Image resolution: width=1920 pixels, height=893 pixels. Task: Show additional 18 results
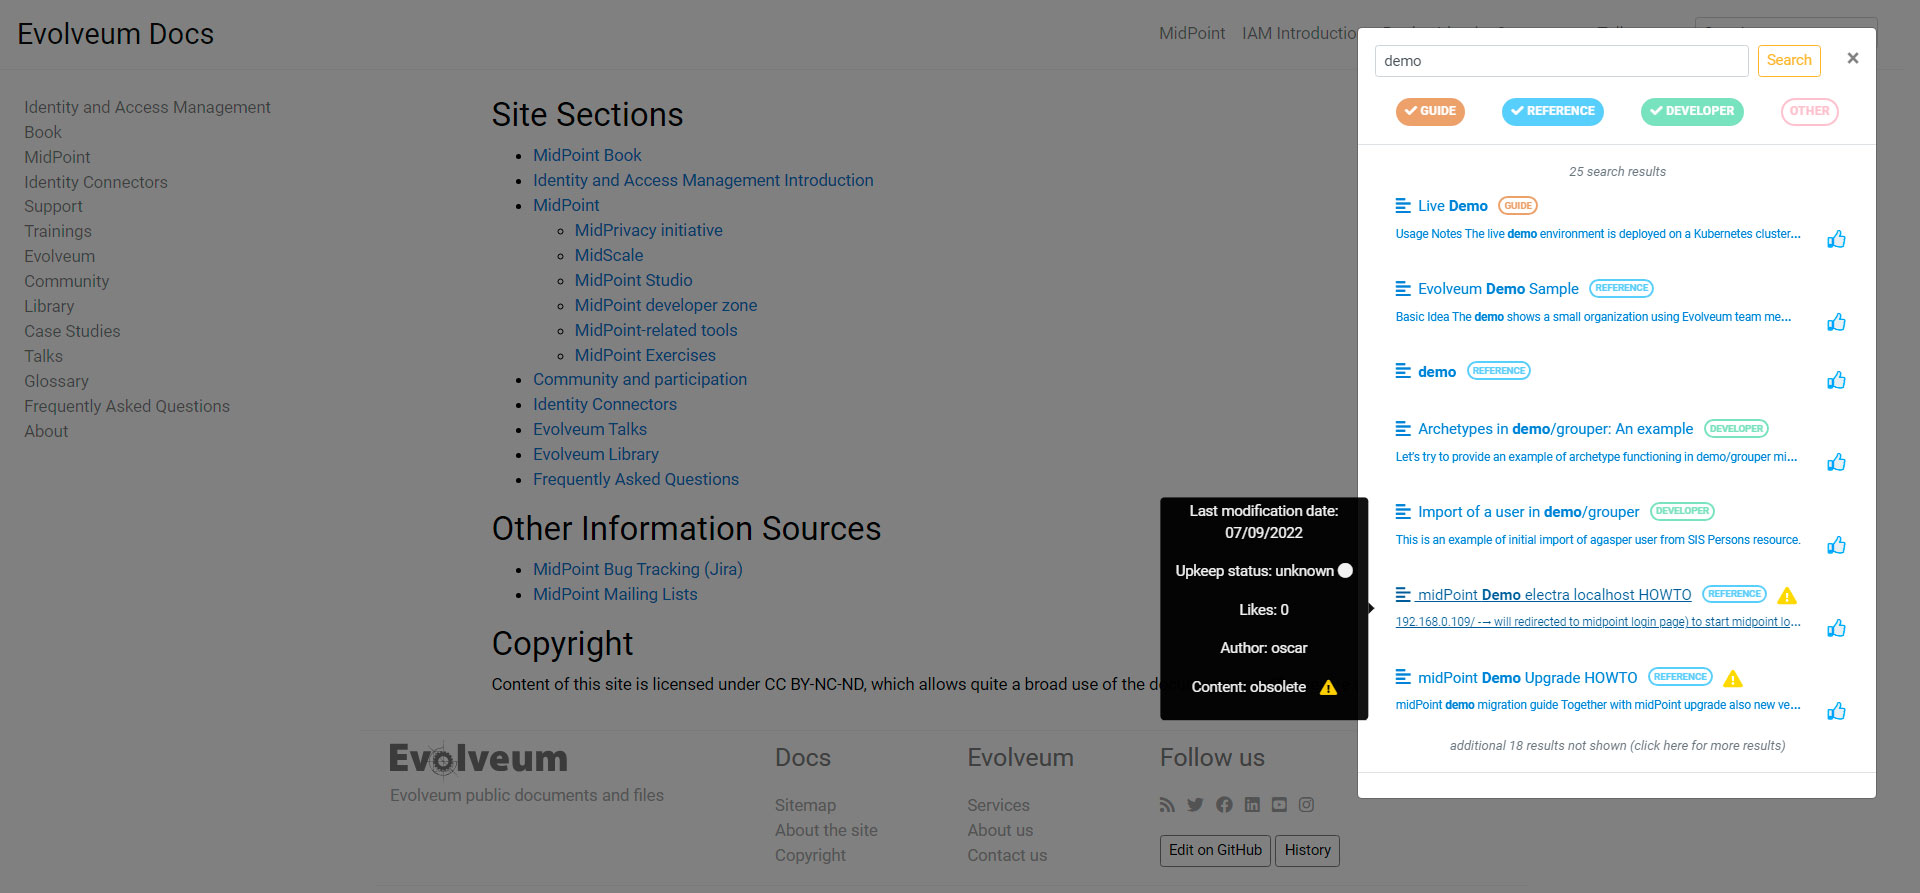click(1617, 746)
